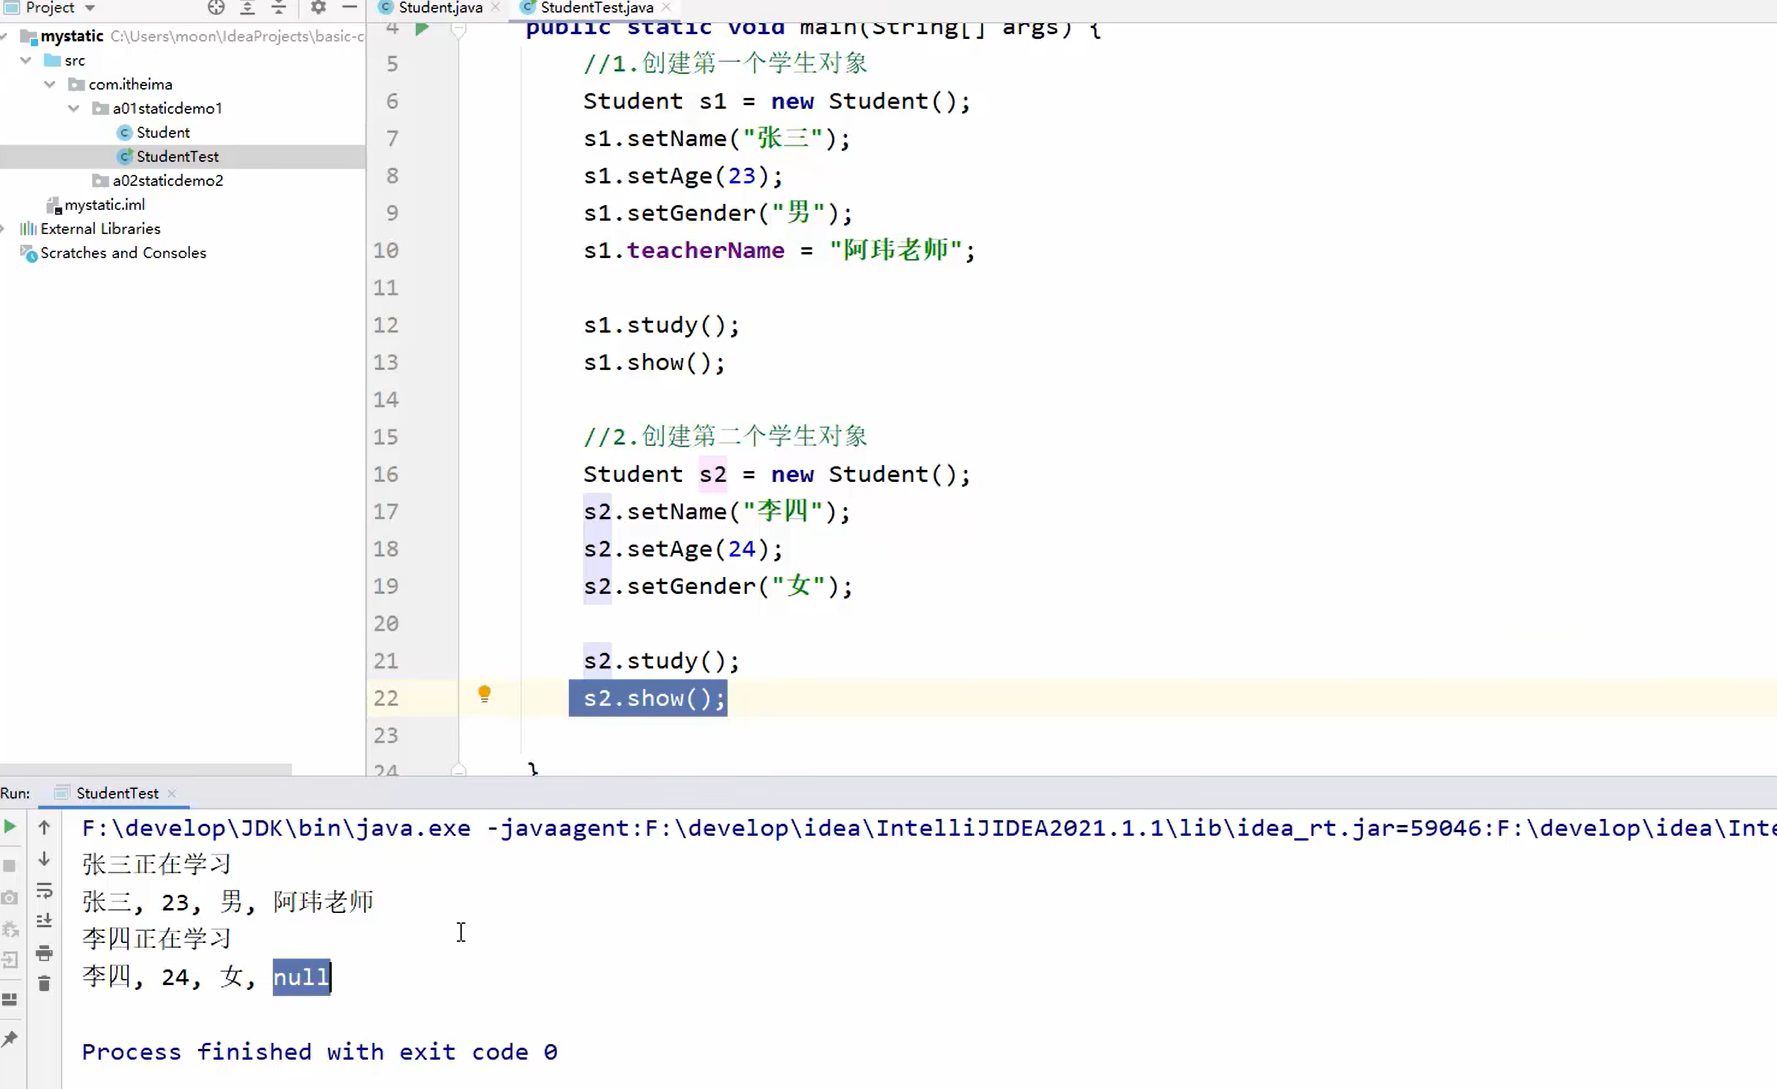Open the Project panel settings gear

pos(318,8)
